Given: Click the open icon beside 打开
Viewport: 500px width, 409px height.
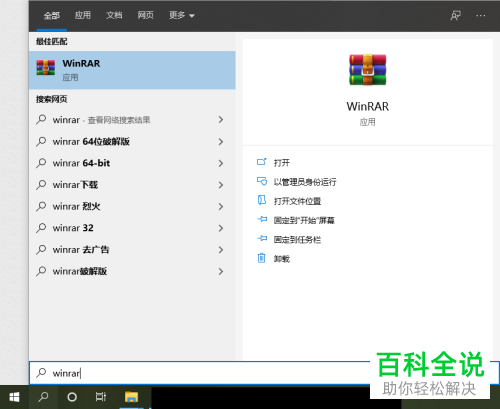Looking at the screenshot, I should pyautogui.click(x=262, y=162).
